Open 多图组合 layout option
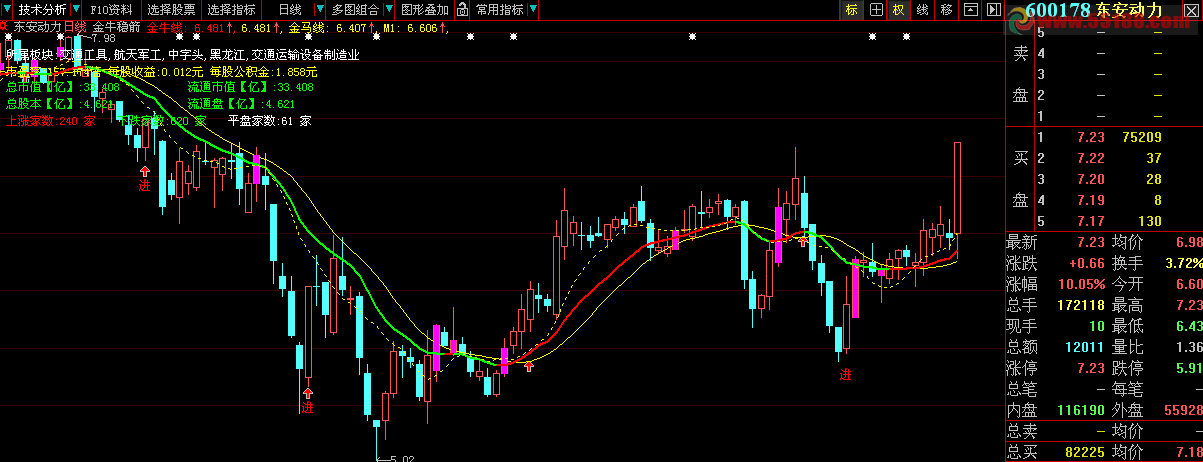This screenshot has height=462, width=1203. tap(354, 9)
